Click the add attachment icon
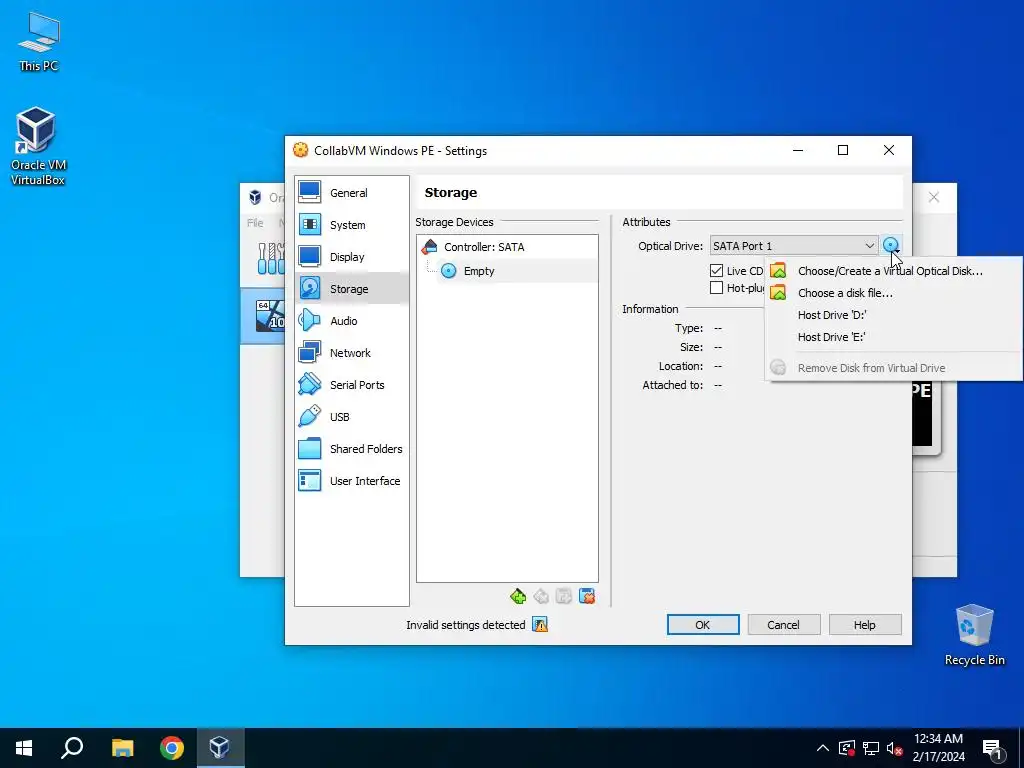Image resolution: width=1024 pixels, height=768 pixels. coord(564,596)
